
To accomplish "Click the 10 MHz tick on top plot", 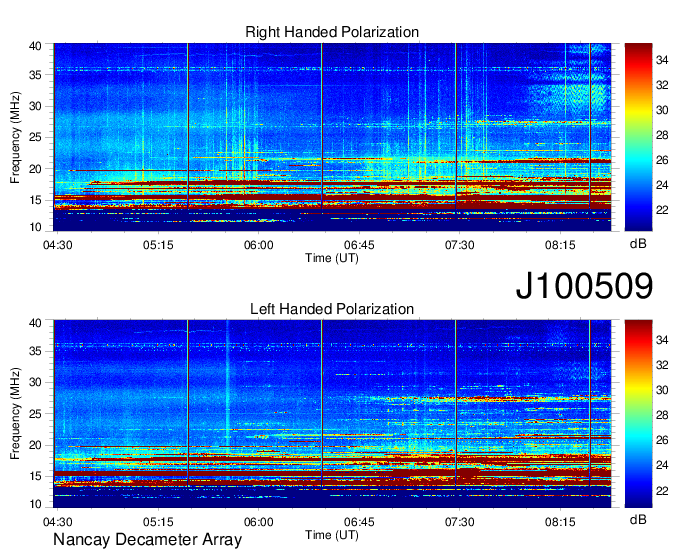I will 35,227.
